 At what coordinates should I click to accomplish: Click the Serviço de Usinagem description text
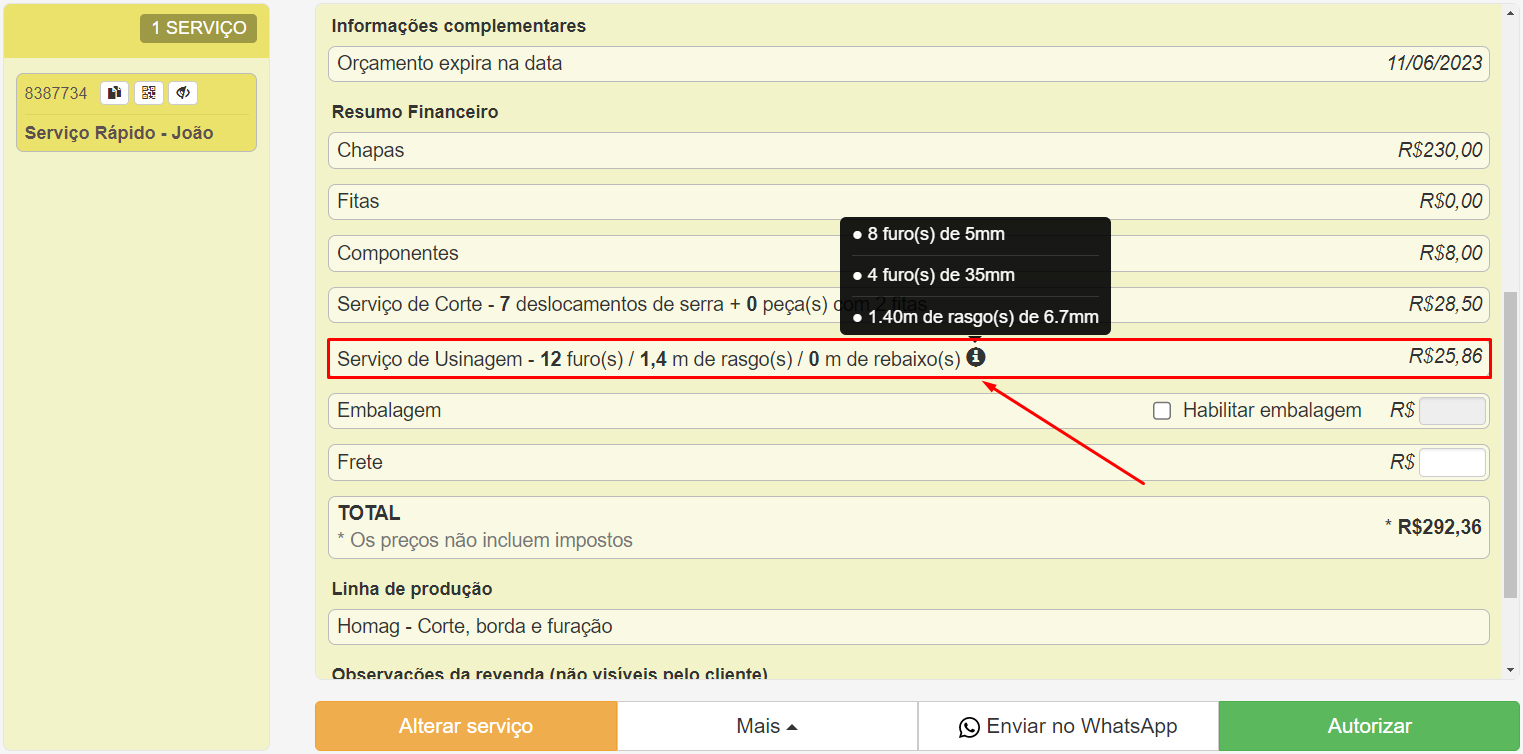pos(649,357)
